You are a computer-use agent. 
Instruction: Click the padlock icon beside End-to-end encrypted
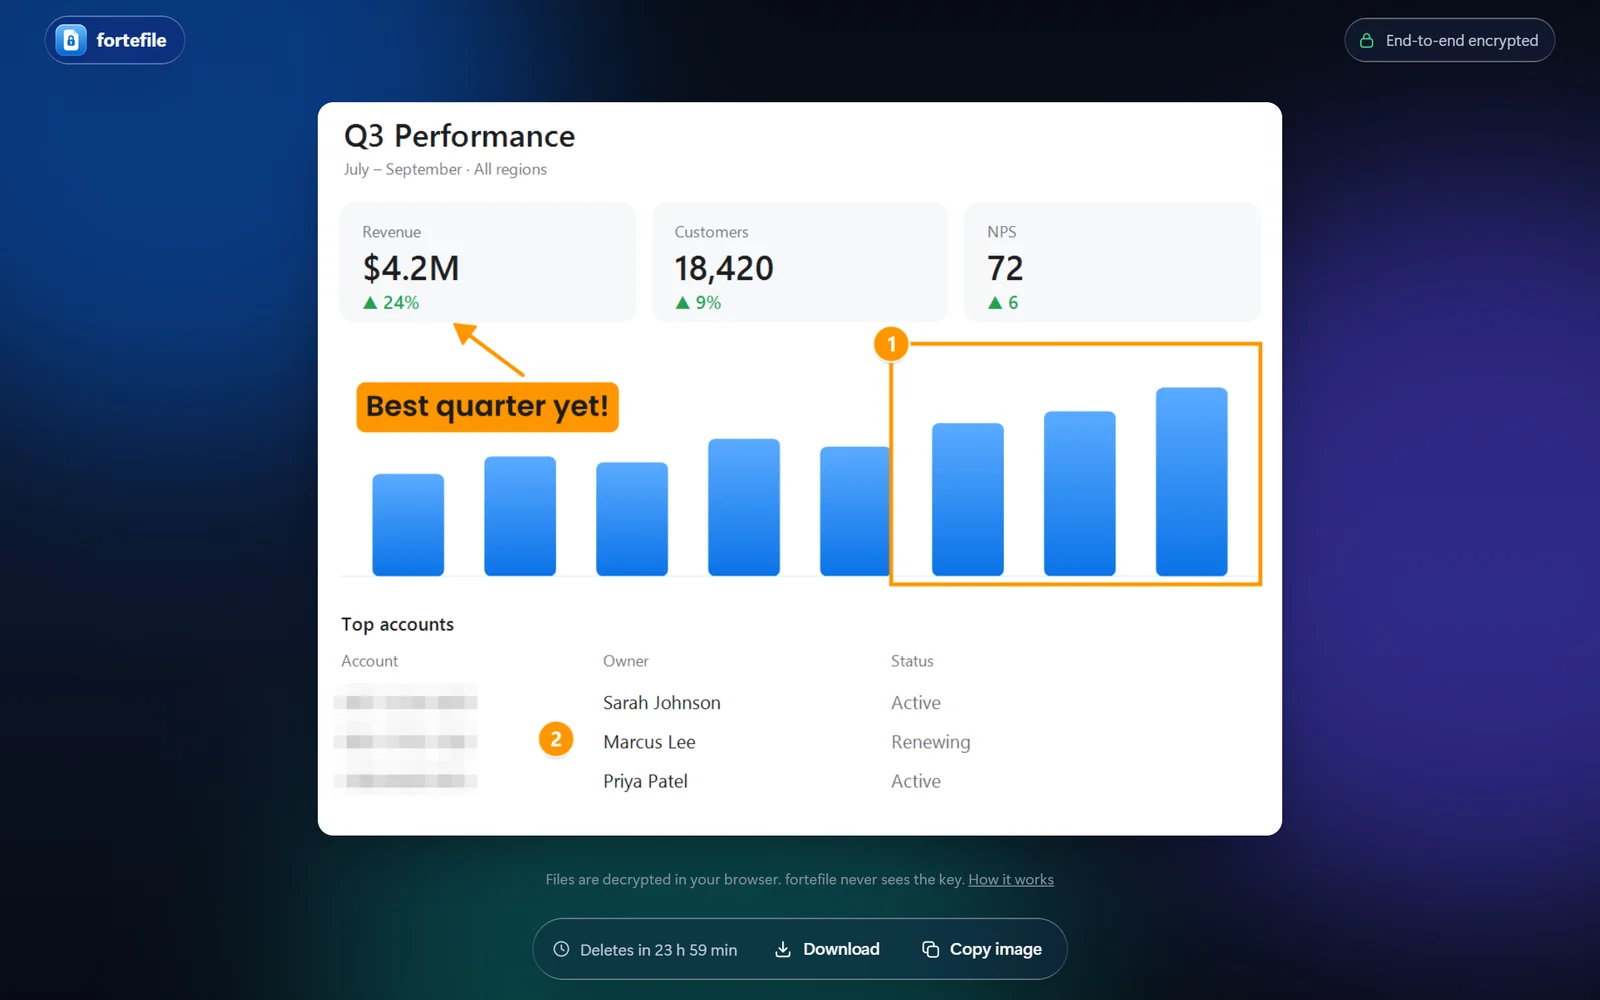click(1366, 41)
